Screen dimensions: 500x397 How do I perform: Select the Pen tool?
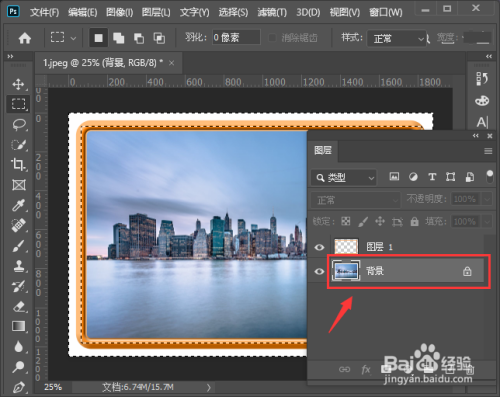point(18,387)
